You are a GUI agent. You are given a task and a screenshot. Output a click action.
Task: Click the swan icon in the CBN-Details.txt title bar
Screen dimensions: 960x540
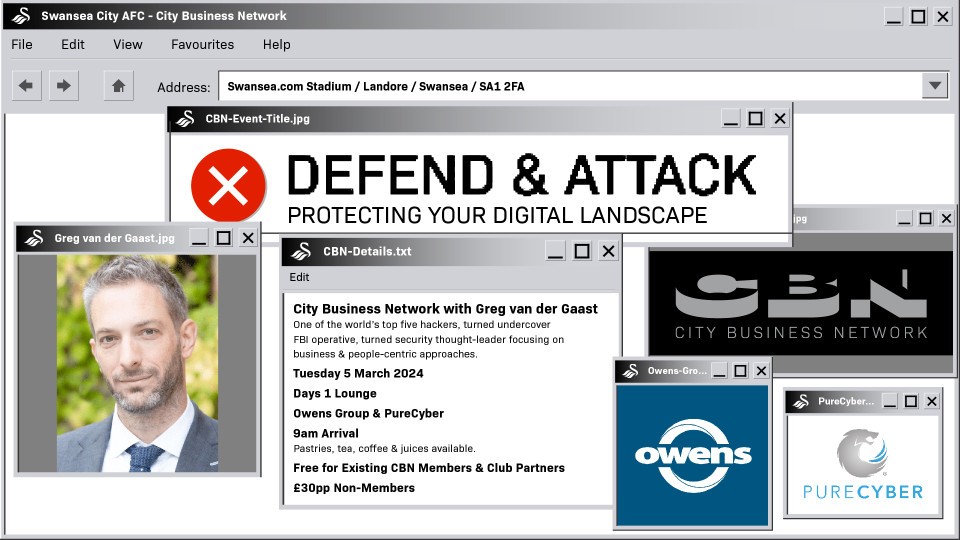point(300,251)
